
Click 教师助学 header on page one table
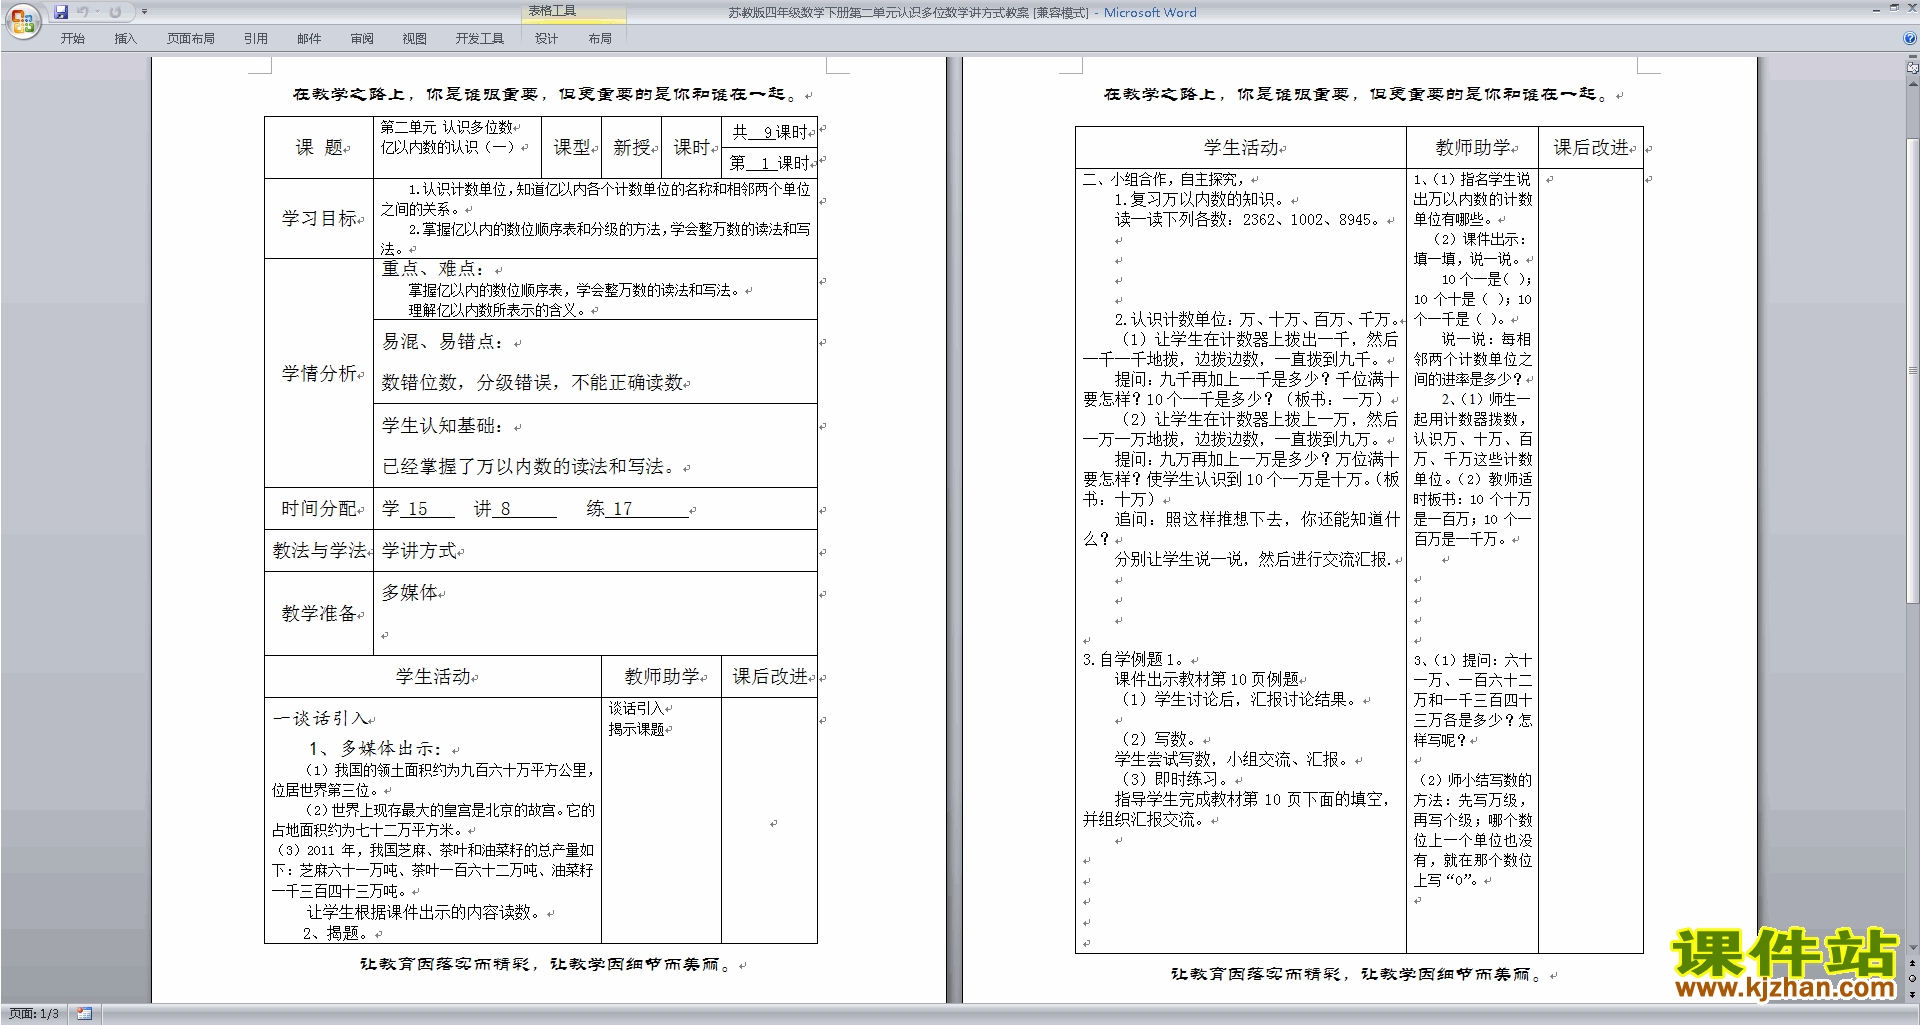pyautogui.click(x=662, y=677)
